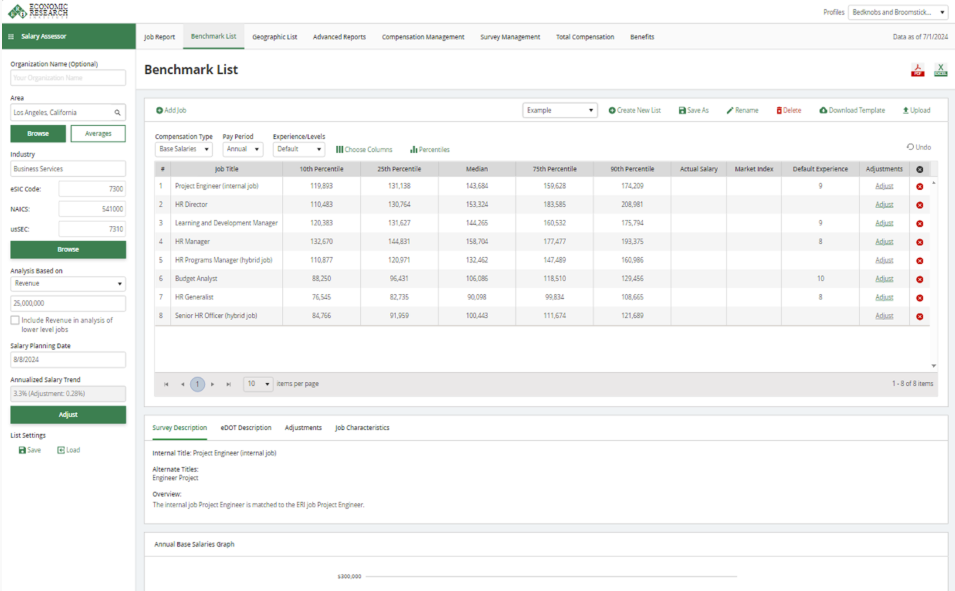Viewport: 955px width, 591px height.
Task: Load list settings
Action: click(x=69, y=450)
